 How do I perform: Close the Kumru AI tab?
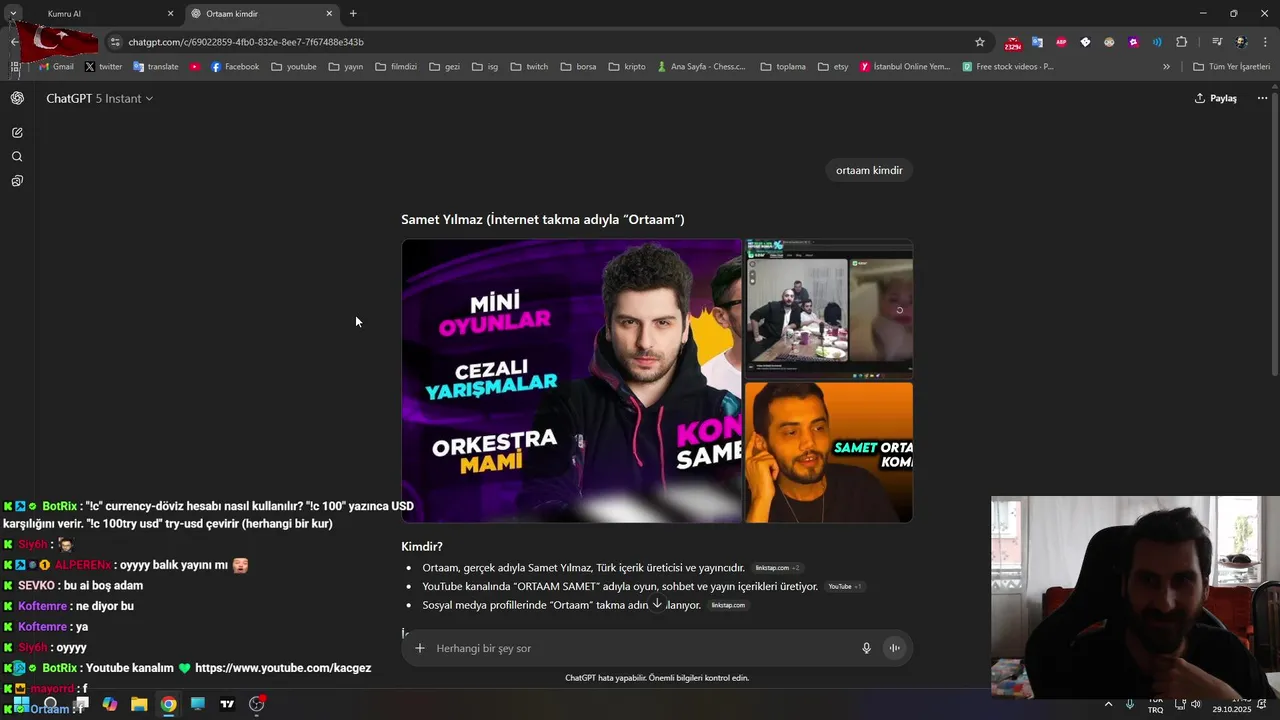170,14
